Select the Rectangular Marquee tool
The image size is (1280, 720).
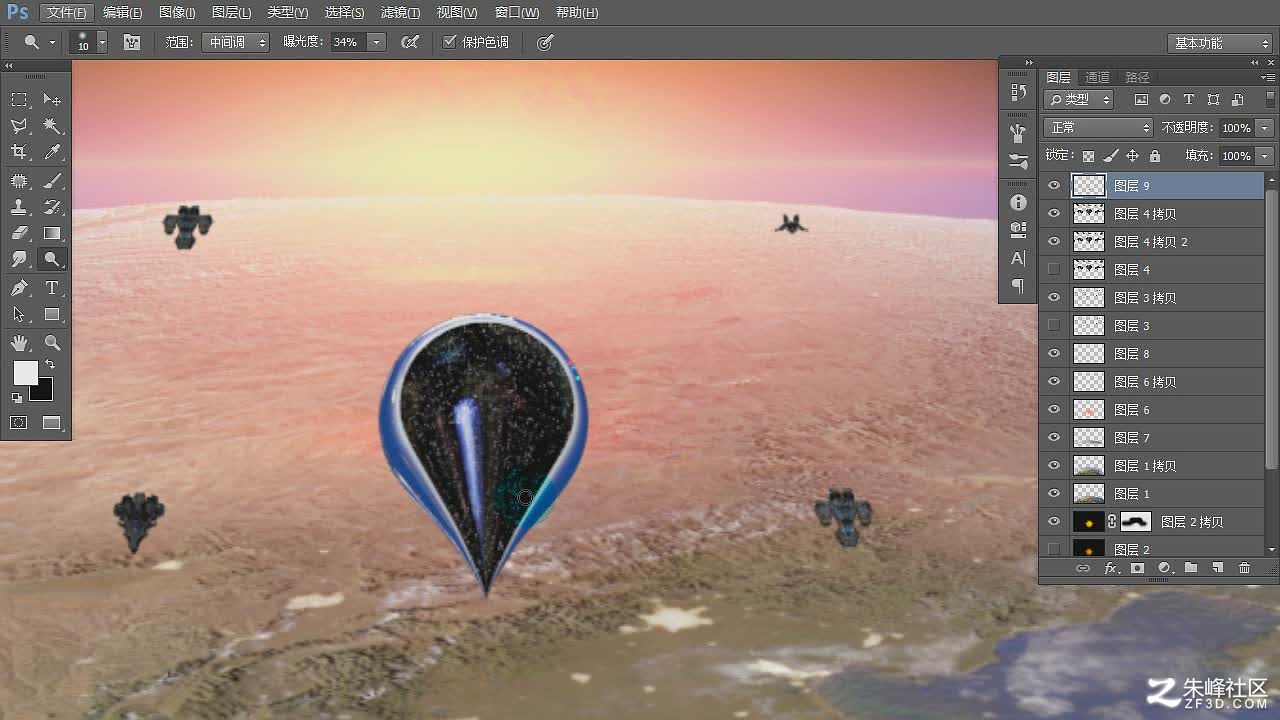click(x=19, y=99)
